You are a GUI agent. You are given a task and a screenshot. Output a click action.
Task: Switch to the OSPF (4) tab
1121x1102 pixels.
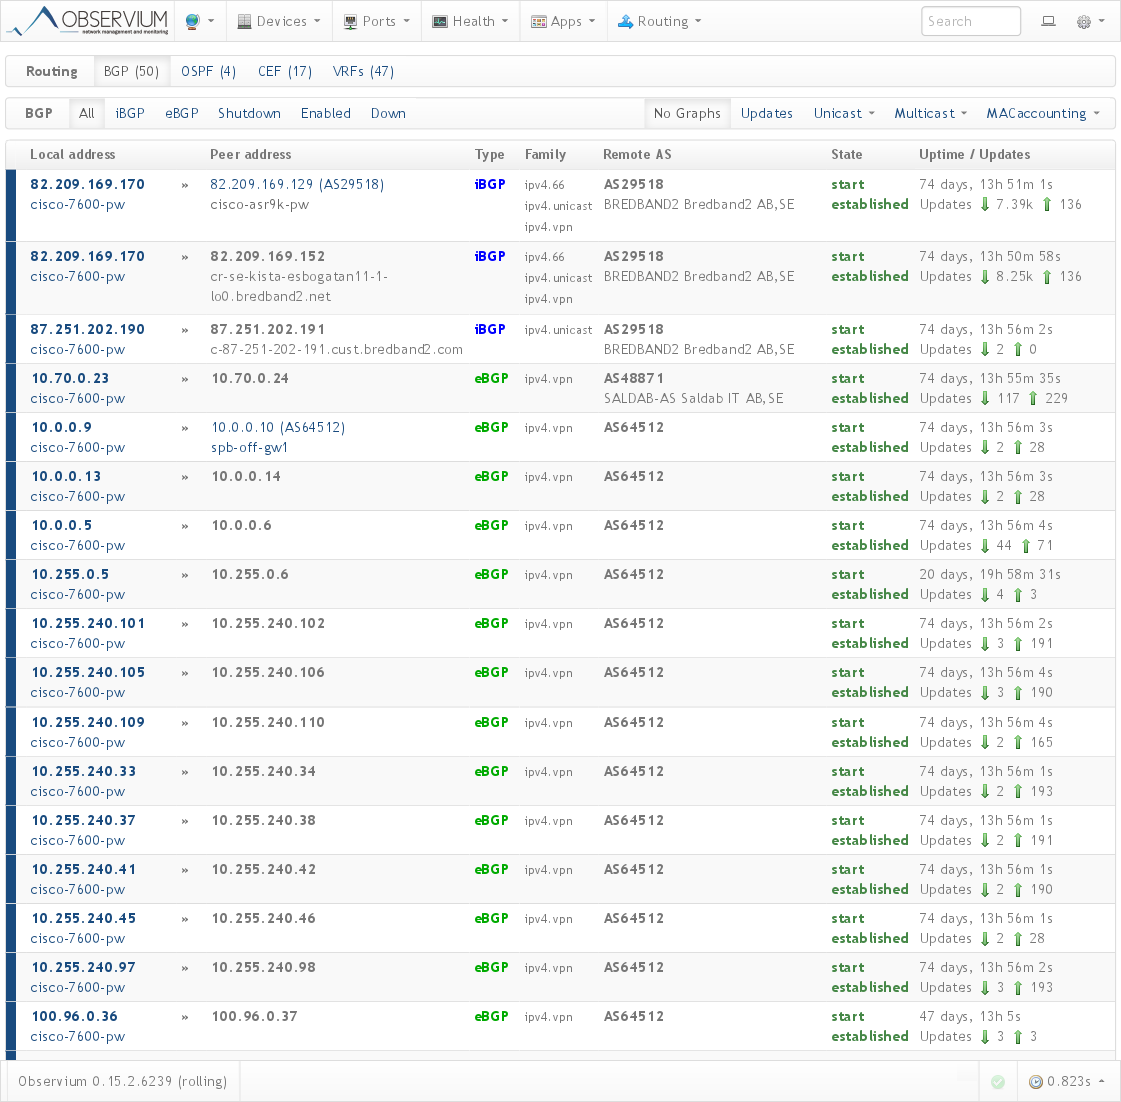[208, 72]
